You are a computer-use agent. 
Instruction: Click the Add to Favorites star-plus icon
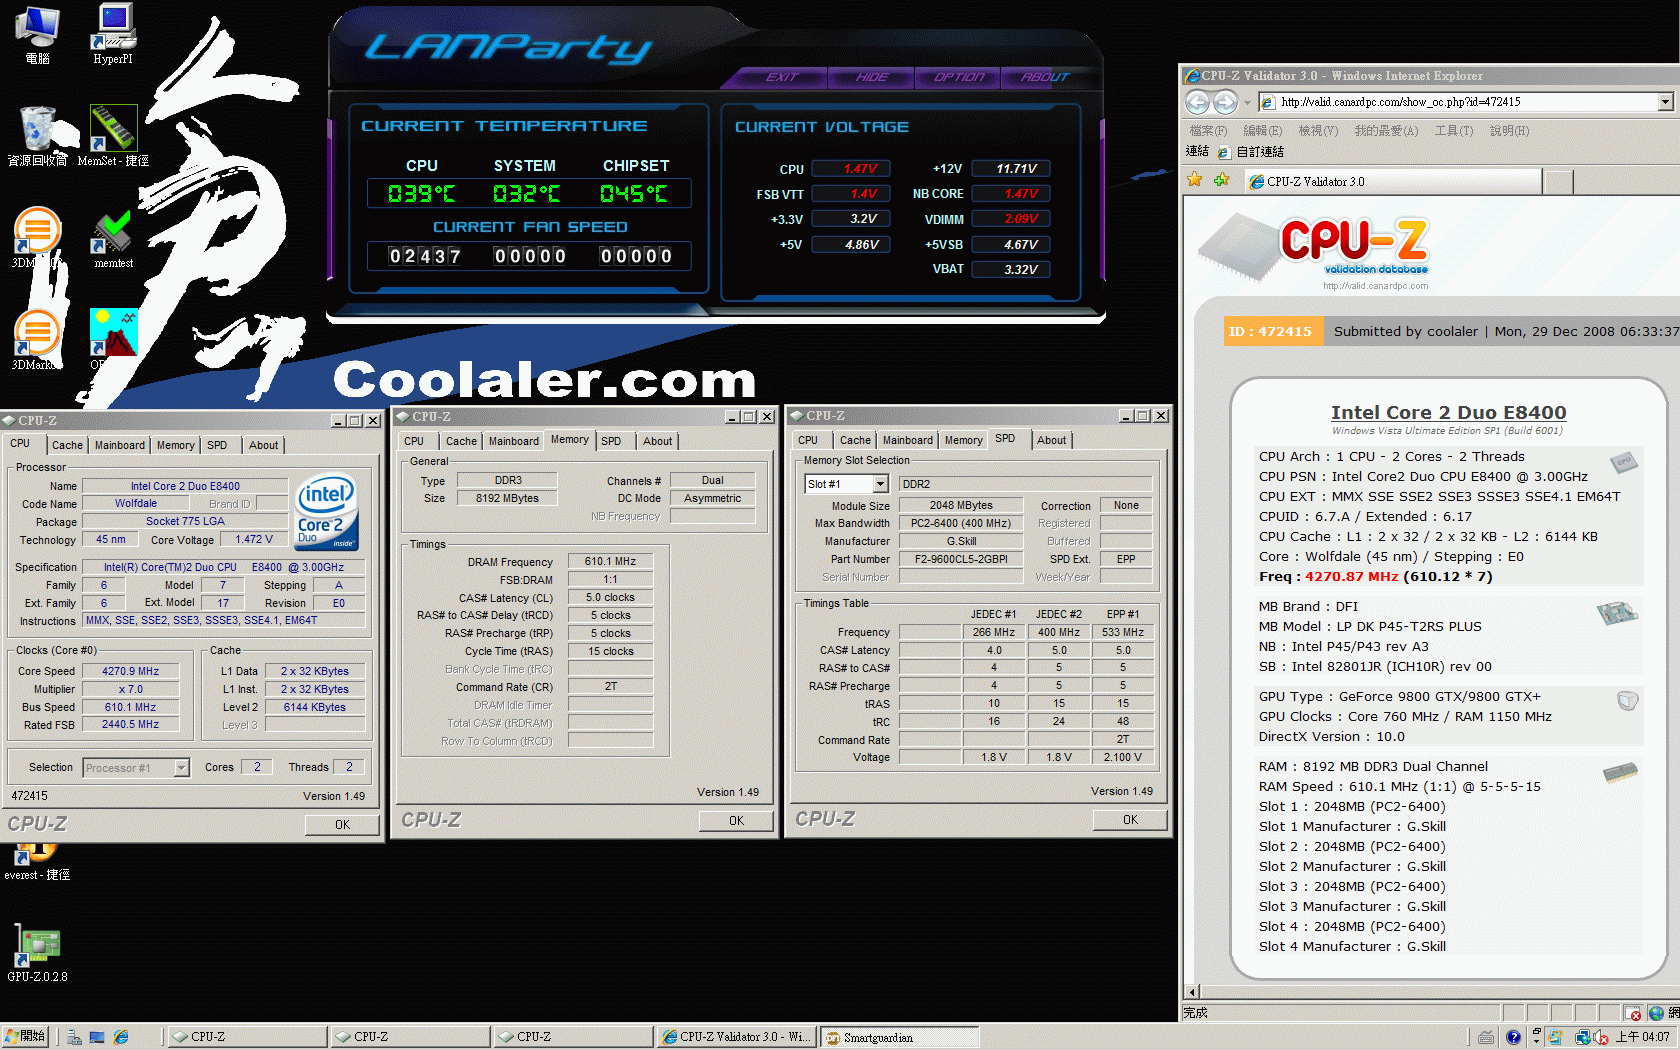point(1221,180)
